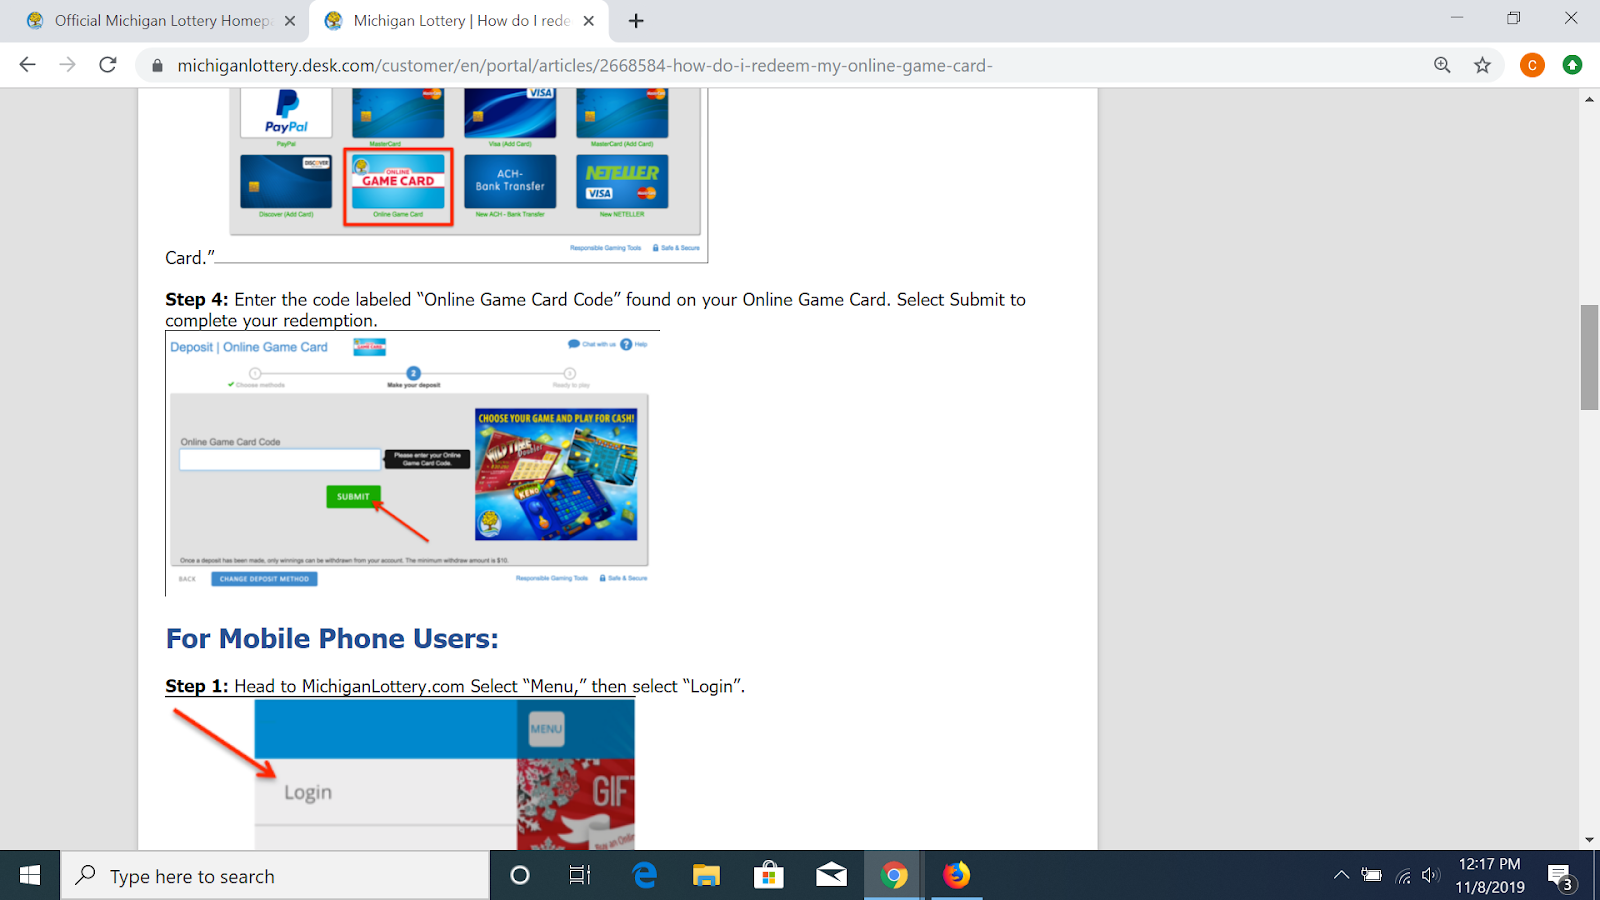The image size is (1600, 900).
Task: Close the How do I redeem tab
Action: [589, 21]
